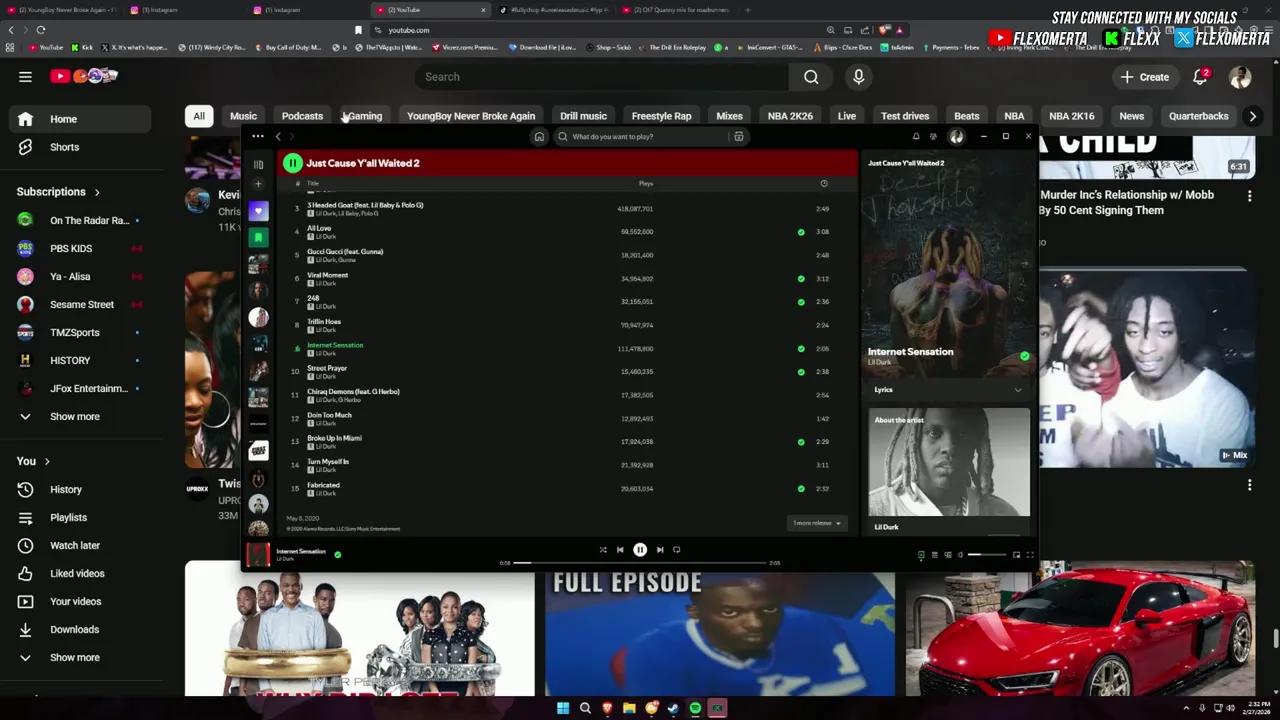Screen dimensions: 1280x720
Task: Click Spotify search field
Action: tap(650, 137)
